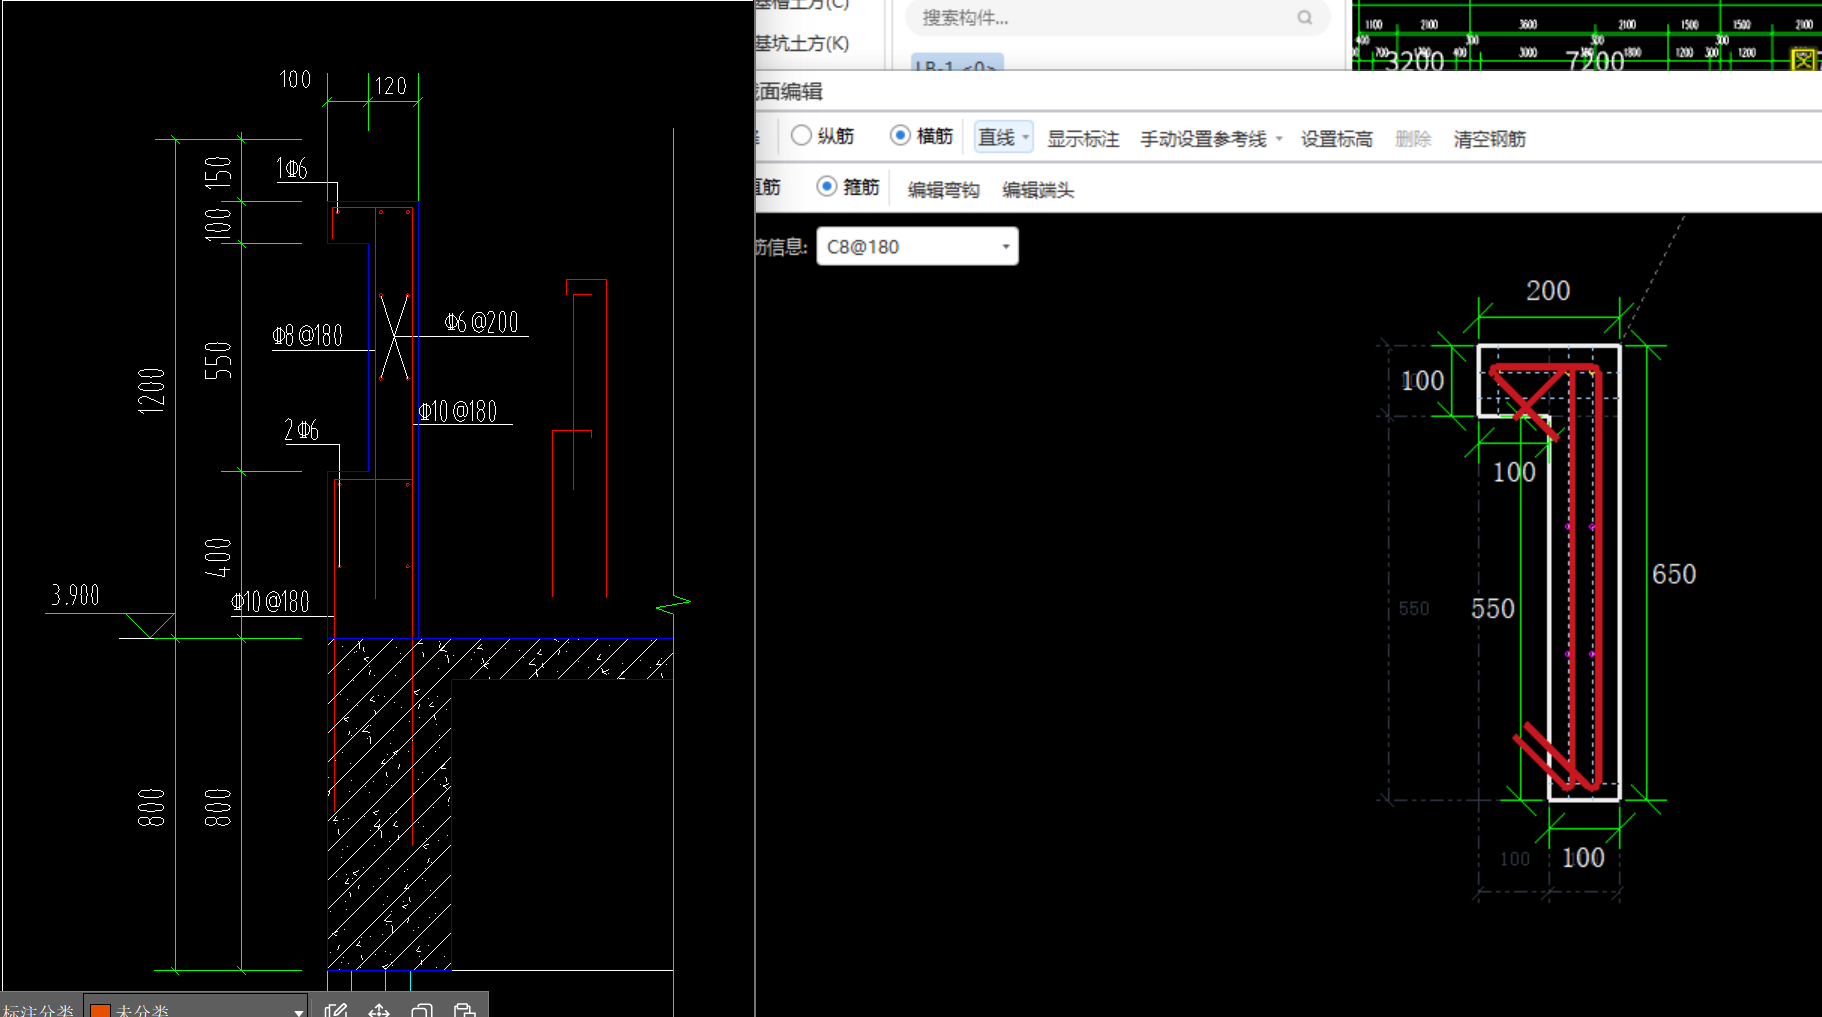This screenshot has height=1017, width=1822.
Task: Expand the 未分类 annotation category dropdown
Action: [298, 1011]
